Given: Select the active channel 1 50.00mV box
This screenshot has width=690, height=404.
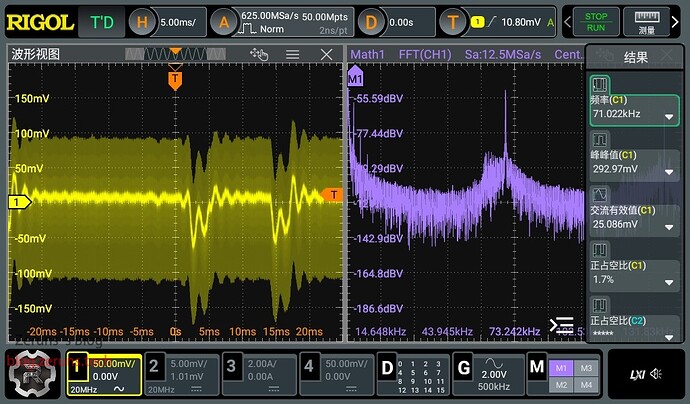Looking at the screenshot, I should pos(103,374).
